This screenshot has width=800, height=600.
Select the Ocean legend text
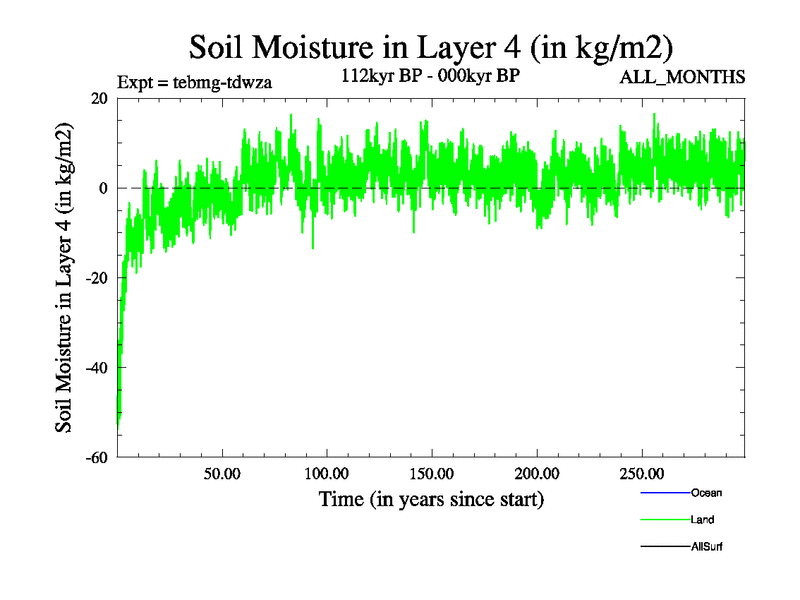pyautogui.click(x=706, y=493)
